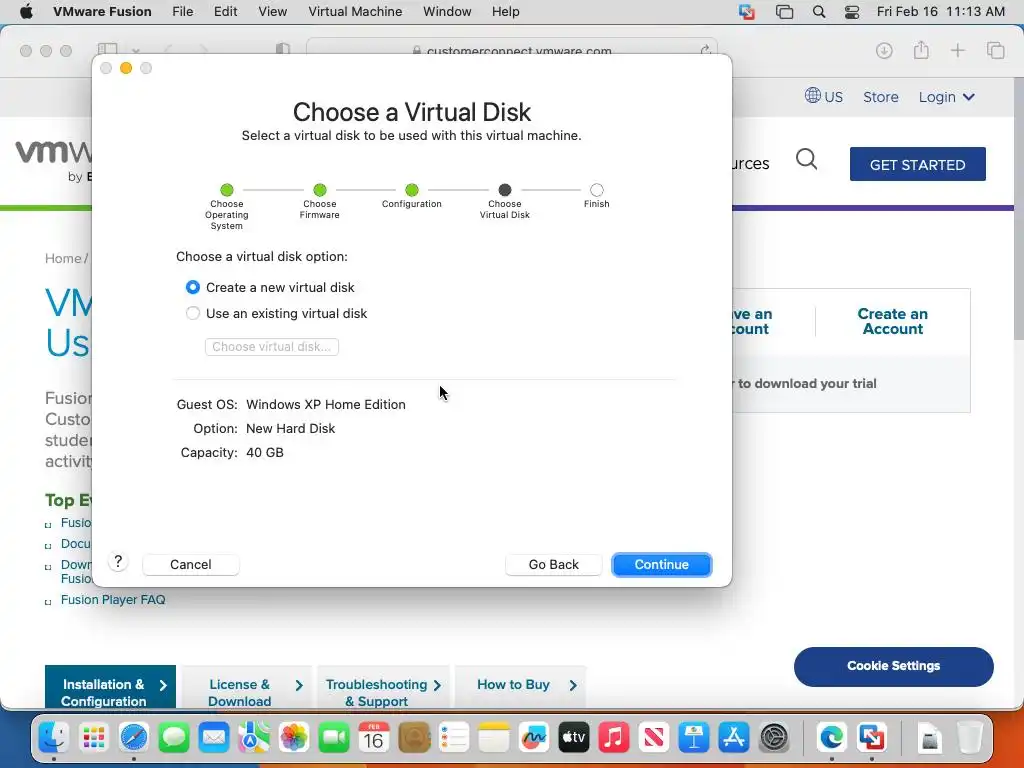Click VMware Fusion menu bar status icon
1024x768 pixels.
click(746, 12)
